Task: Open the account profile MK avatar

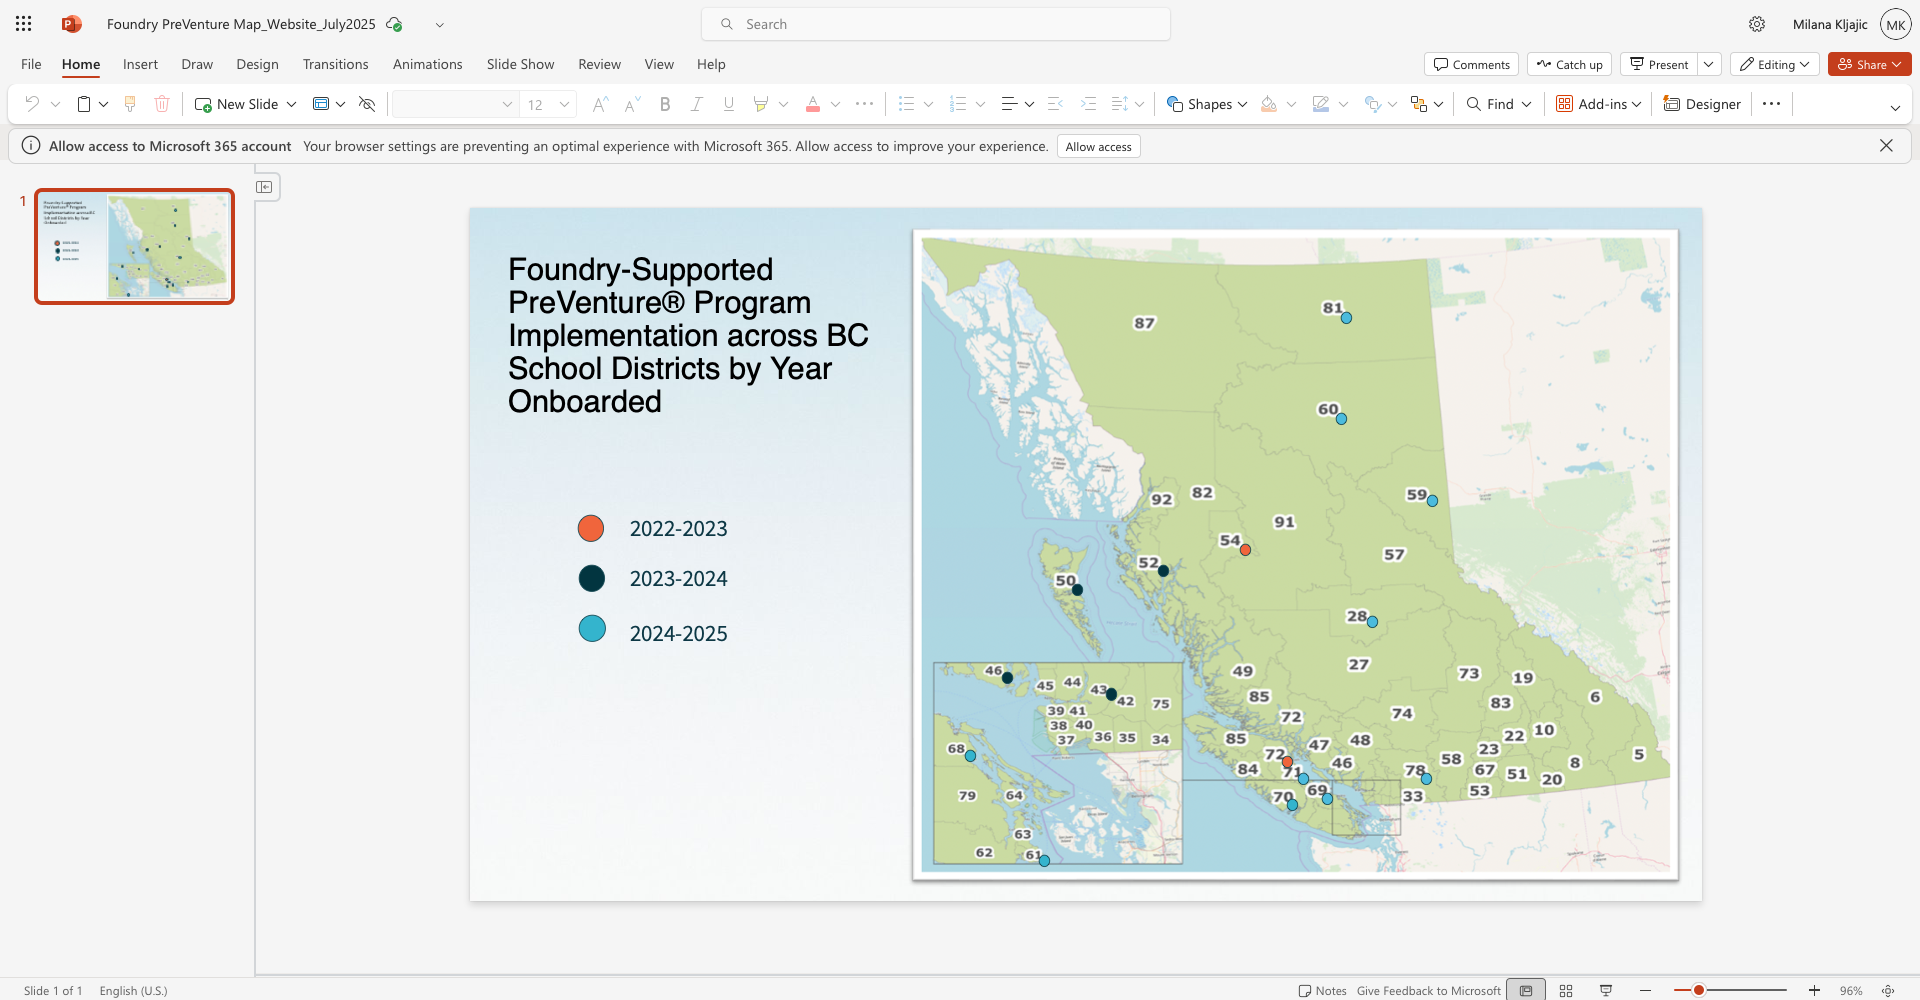Action: point(1895,24)
